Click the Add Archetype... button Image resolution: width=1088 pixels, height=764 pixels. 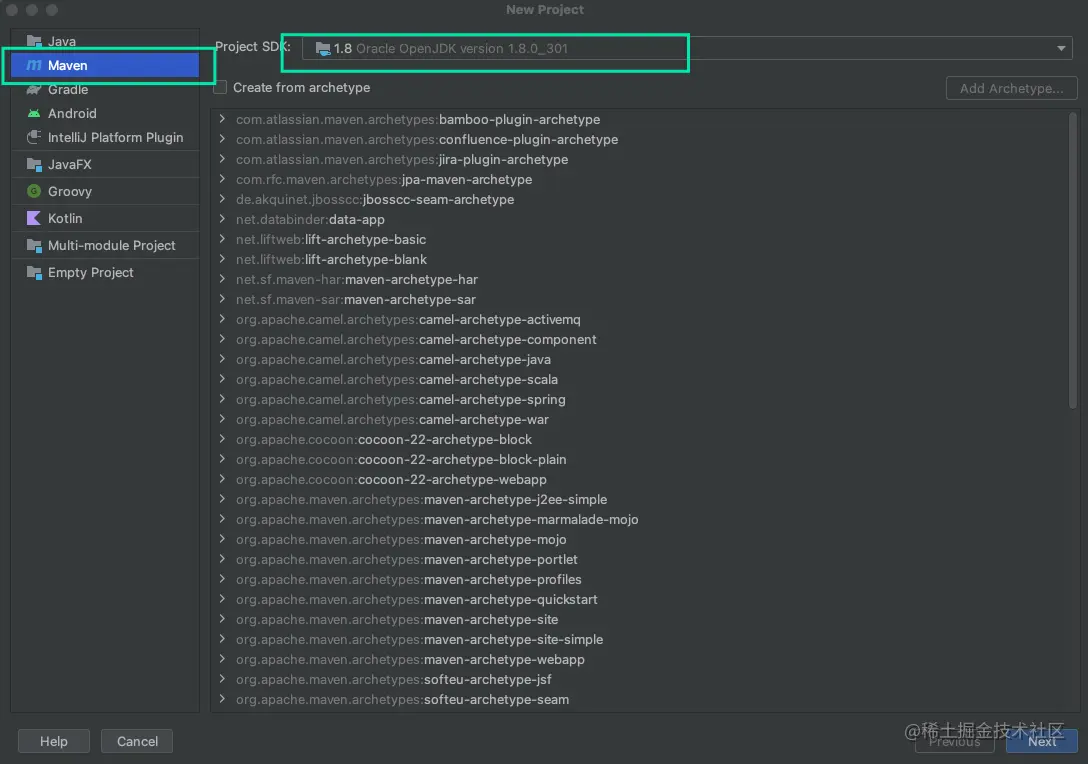[x=1011, y=88]
